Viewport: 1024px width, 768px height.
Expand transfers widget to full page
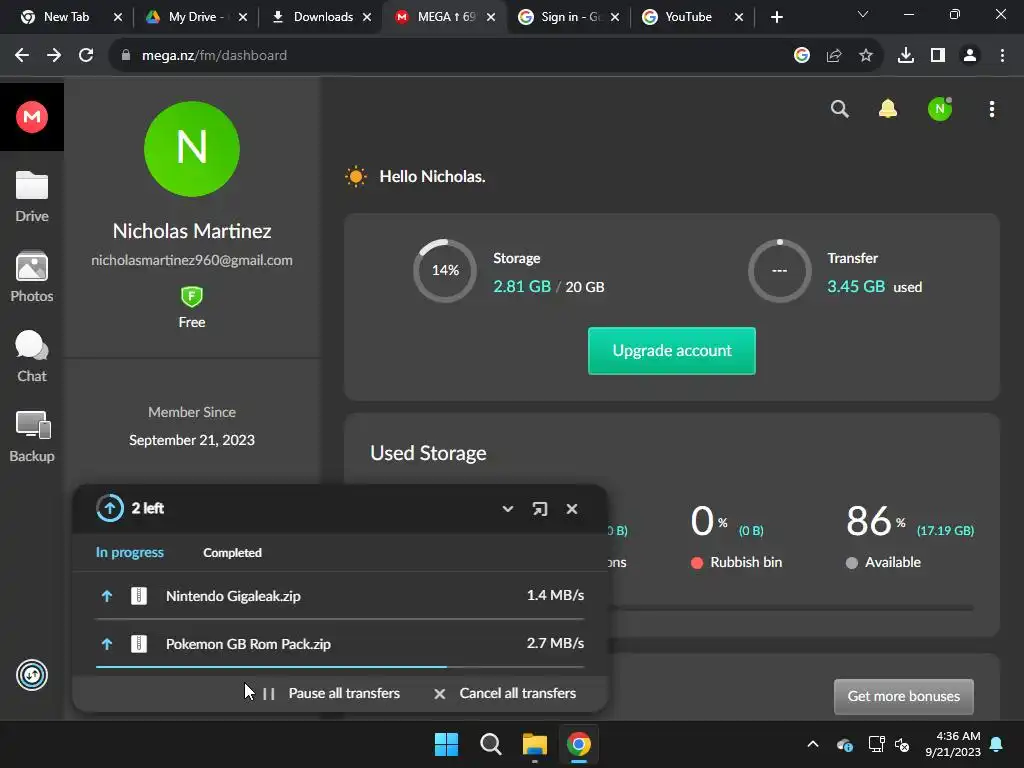click(539, 509)
